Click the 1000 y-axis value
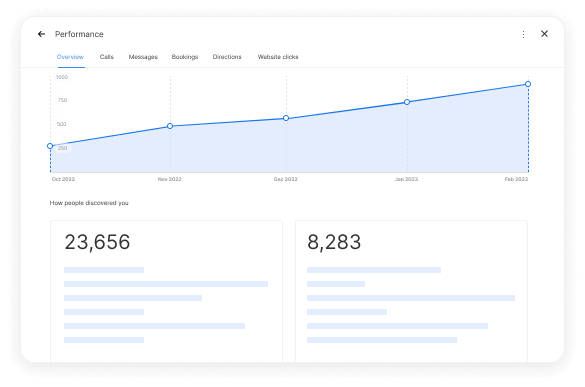This screenshot has width=585, height=387. [62, 77]
